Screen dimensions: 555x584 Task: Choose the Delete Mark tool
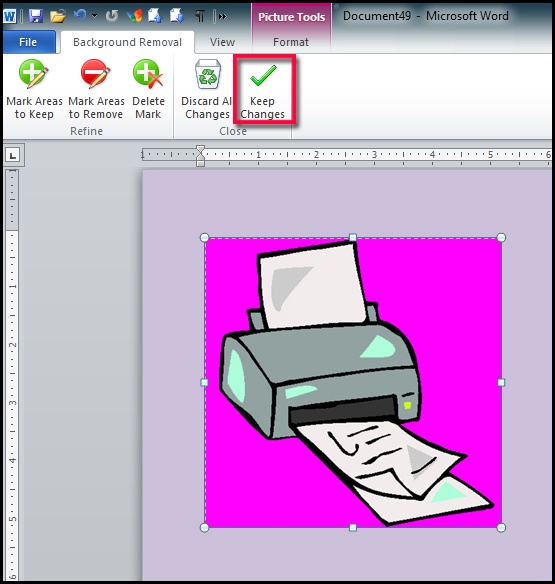[x=148, y=89]
